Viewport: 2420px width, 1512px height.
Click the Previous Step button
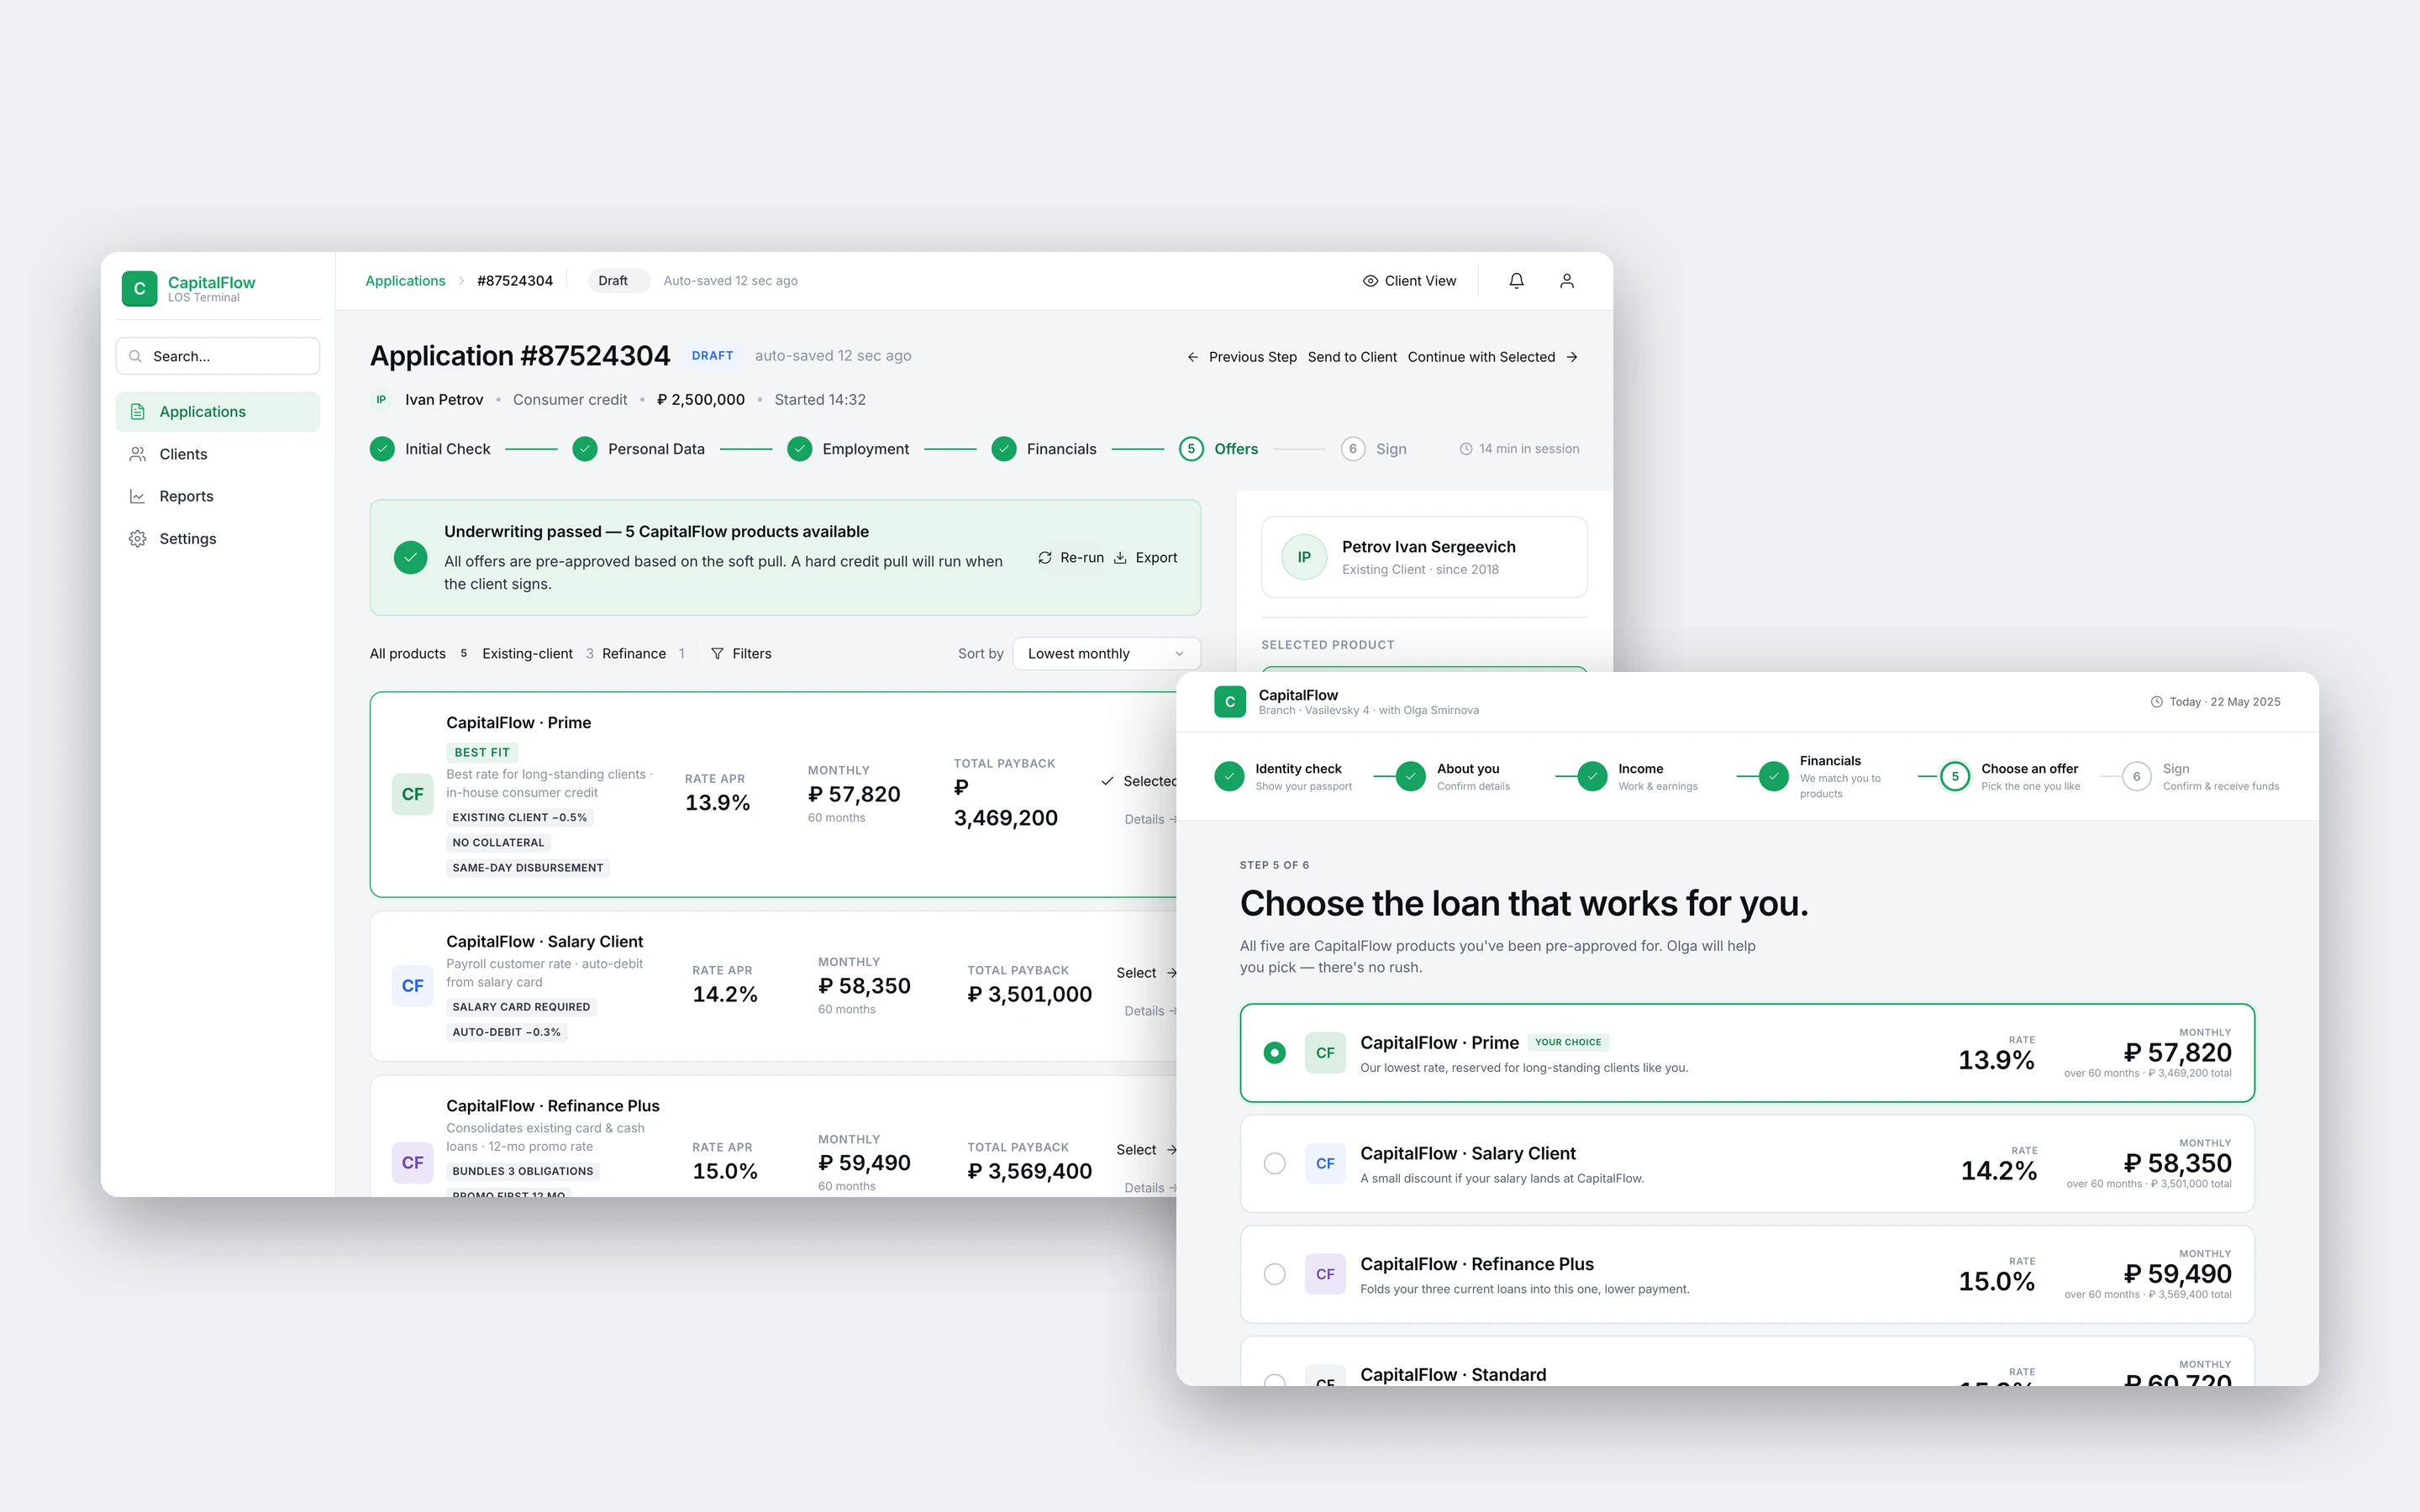coord(1241,357)
